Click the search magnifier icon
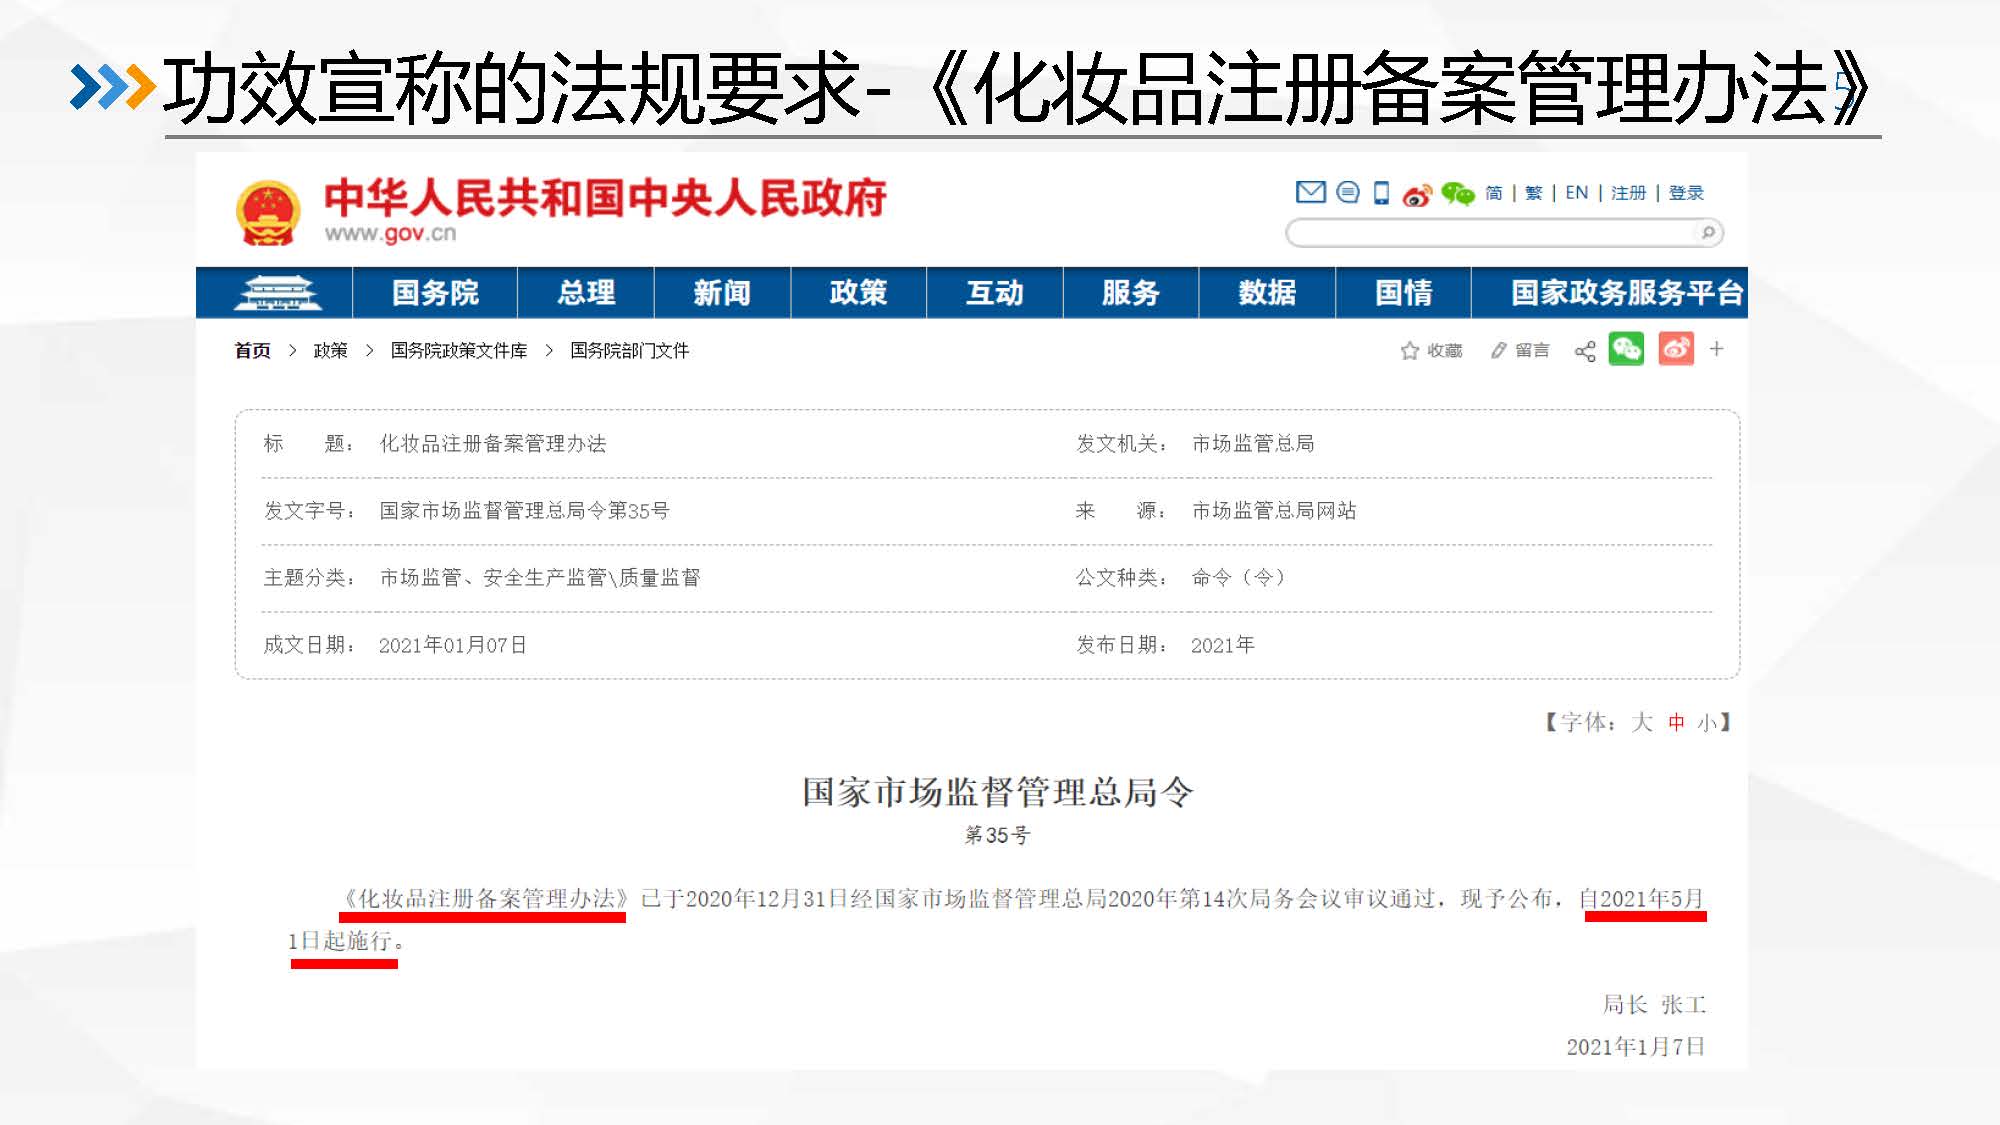The height and width of the screenshot is (1125, 2000). pyautogui.click(x=1708, y=233)
